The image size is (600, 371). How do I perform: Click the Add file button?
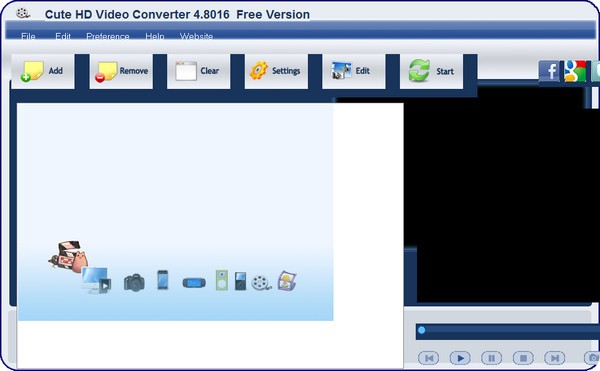point(43,71)
